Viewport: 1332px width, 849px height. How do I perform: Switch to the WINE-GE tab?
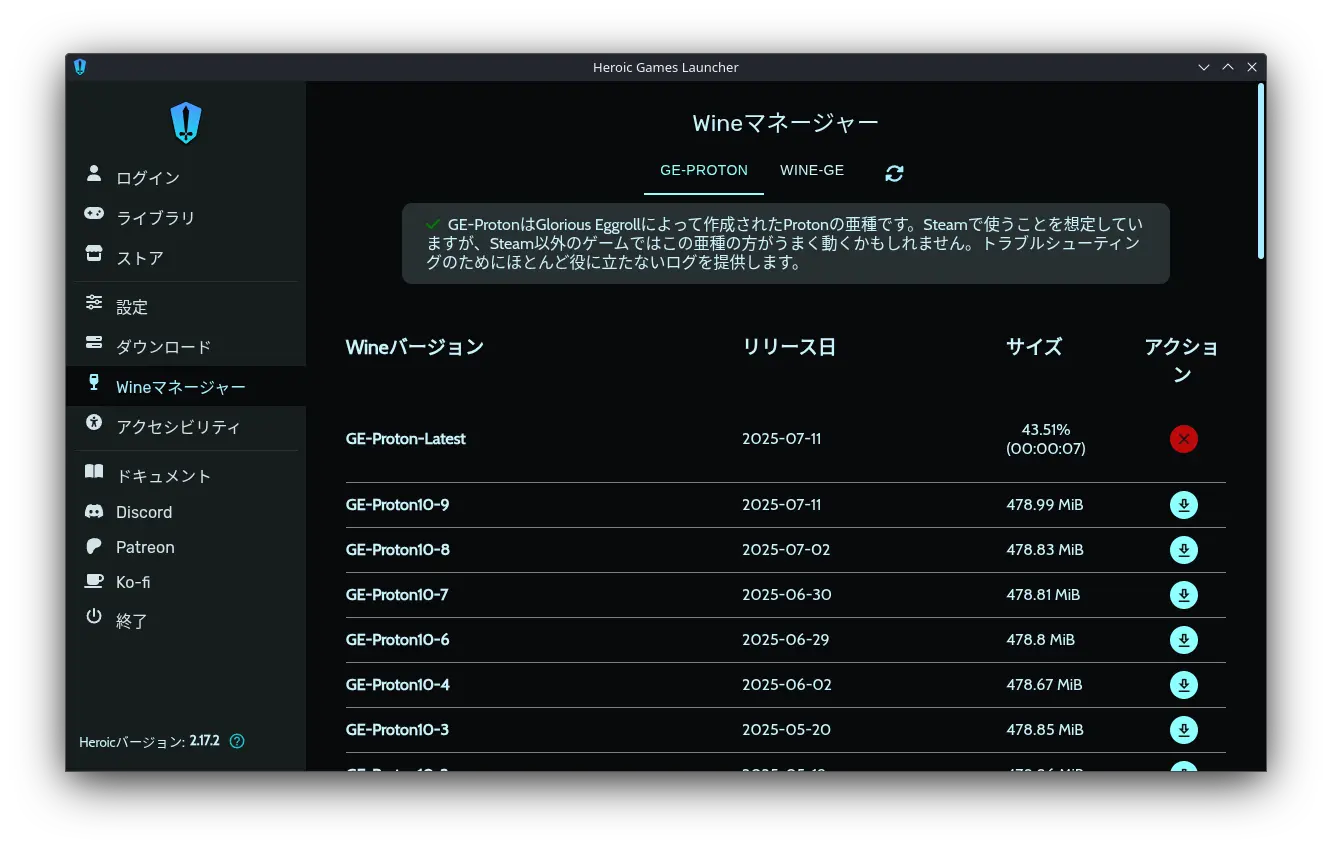pos(812,171)
